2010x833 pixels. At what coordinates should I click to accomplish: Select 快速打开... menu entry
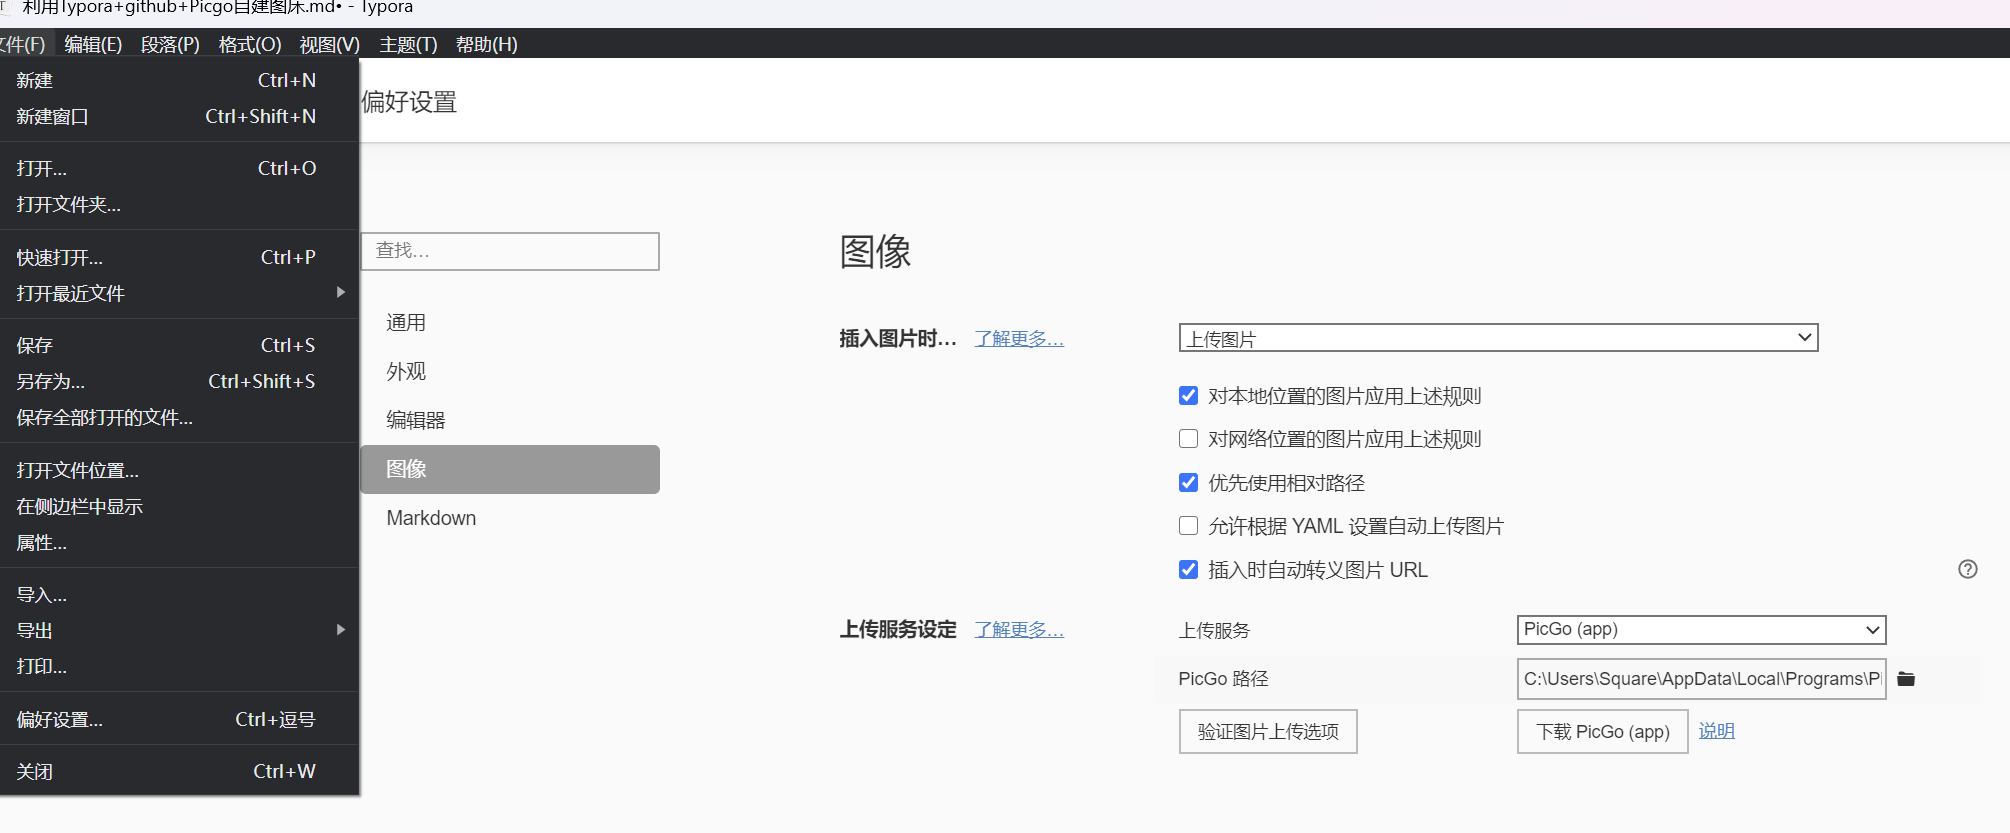pyautogui.click(x=179, y=257)
